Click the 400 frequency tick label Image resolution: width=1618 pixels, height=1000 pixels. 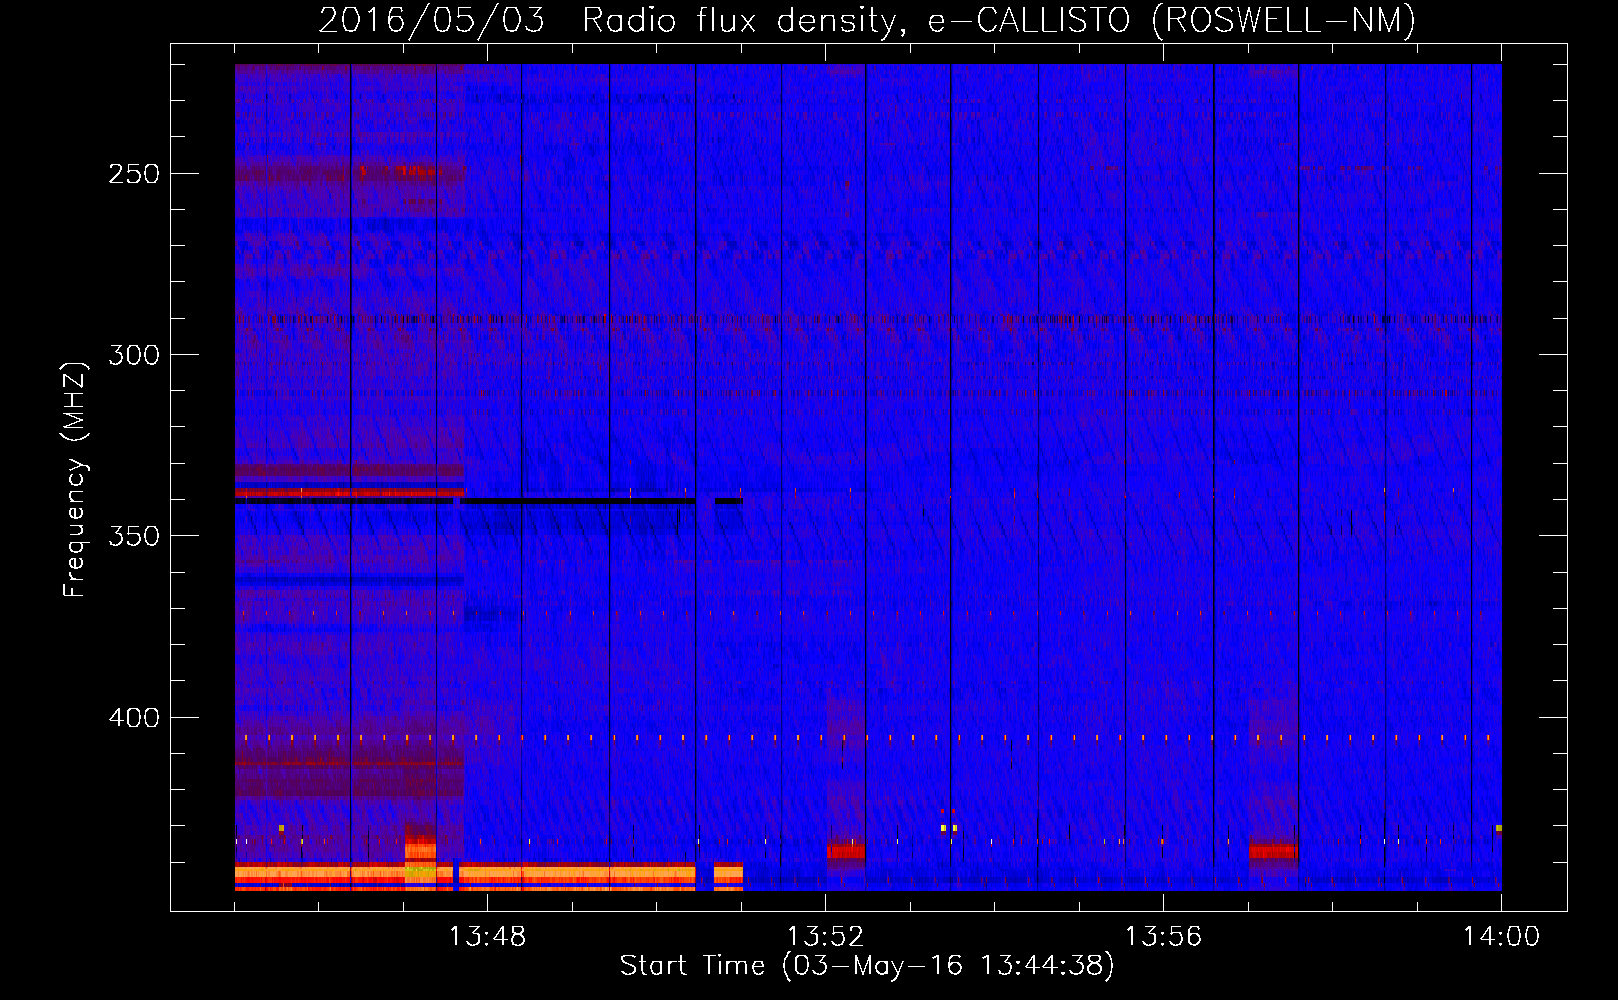coord(134,718)
